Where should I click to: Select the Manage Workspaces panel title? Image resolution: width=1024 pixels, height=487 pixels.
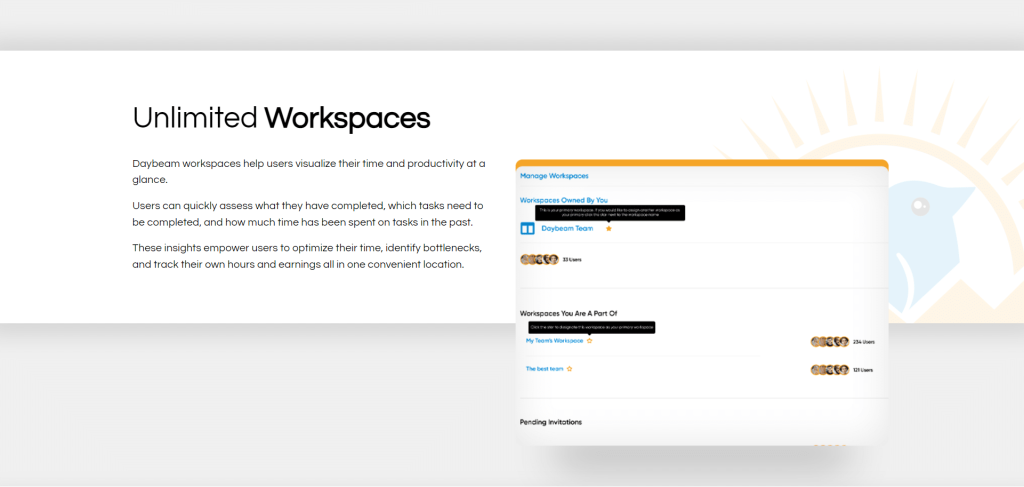tap(554, 176)
